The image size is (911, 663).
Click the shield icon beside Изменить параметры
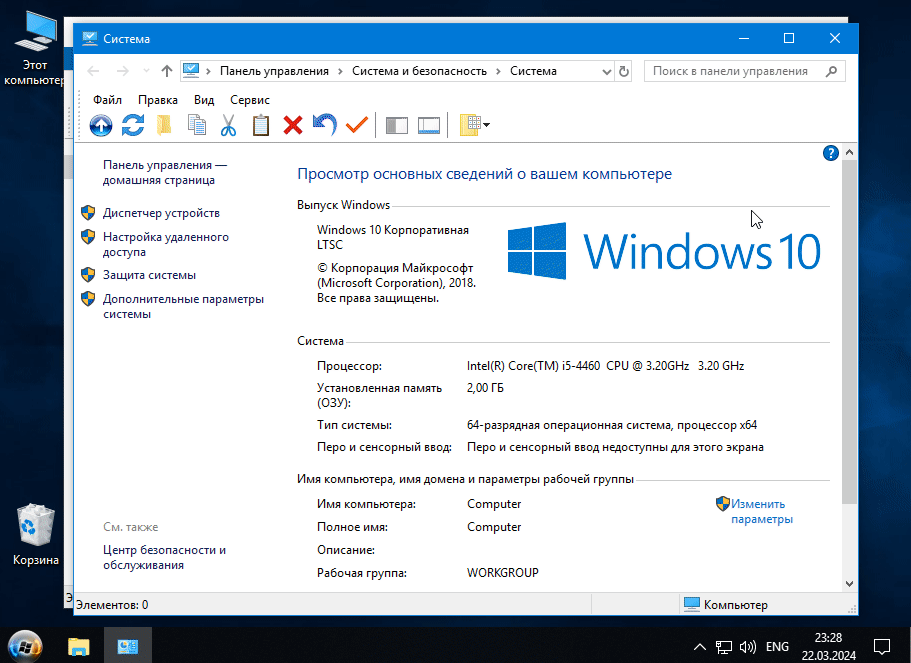click(723, 503)
